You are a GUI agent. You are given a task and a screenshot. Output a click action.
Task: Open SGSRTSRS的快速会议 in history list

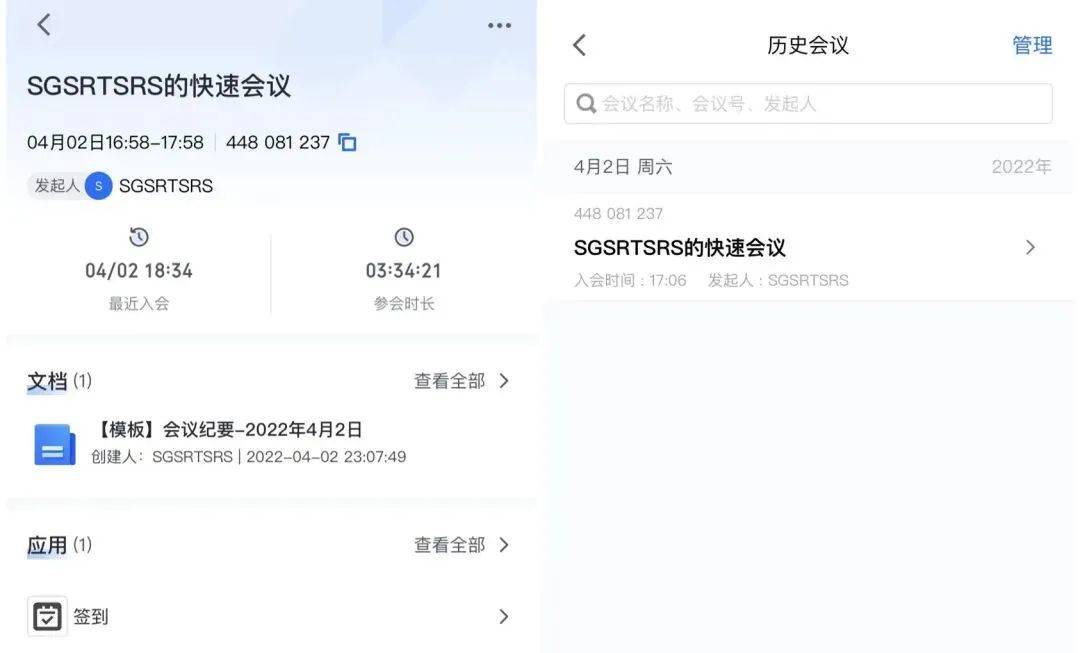click(808, 247)
